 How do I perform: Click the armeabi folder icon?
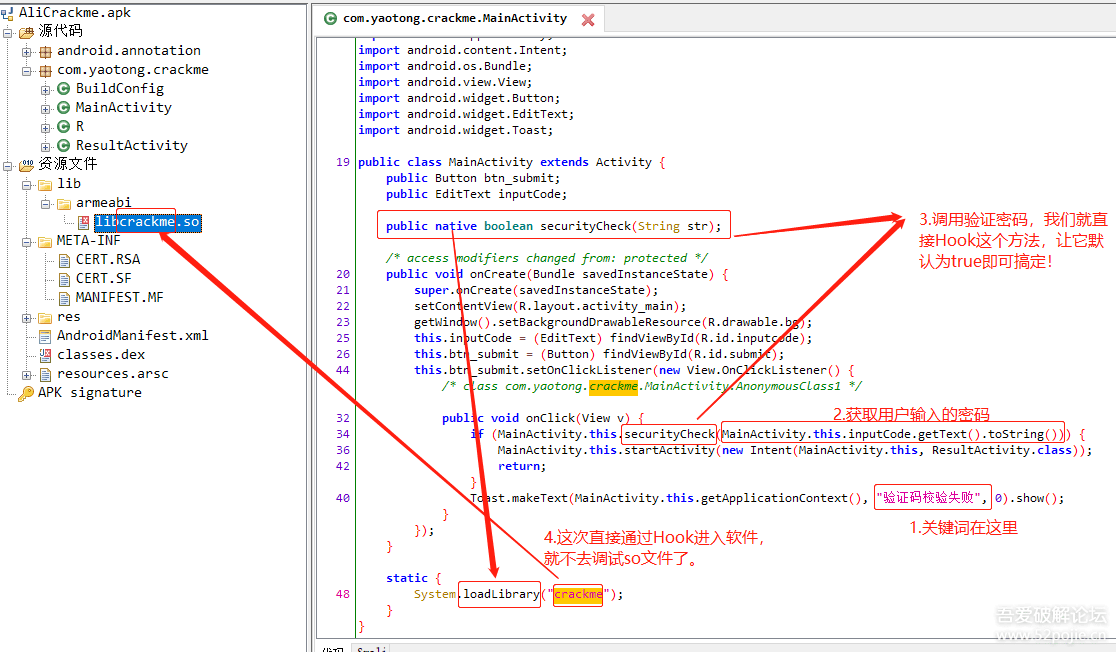point(64,204)
